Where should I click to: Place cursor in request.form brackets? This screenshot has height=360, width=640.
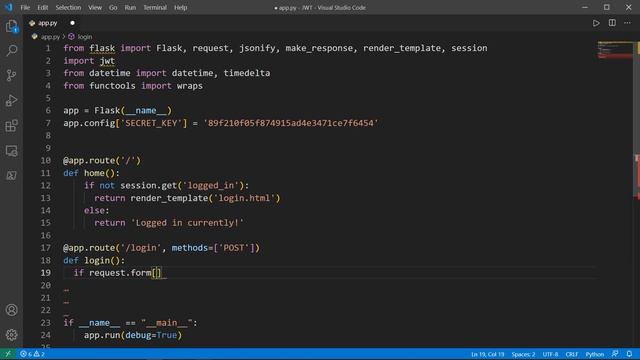pyautogui.click(x=157, y=273)
